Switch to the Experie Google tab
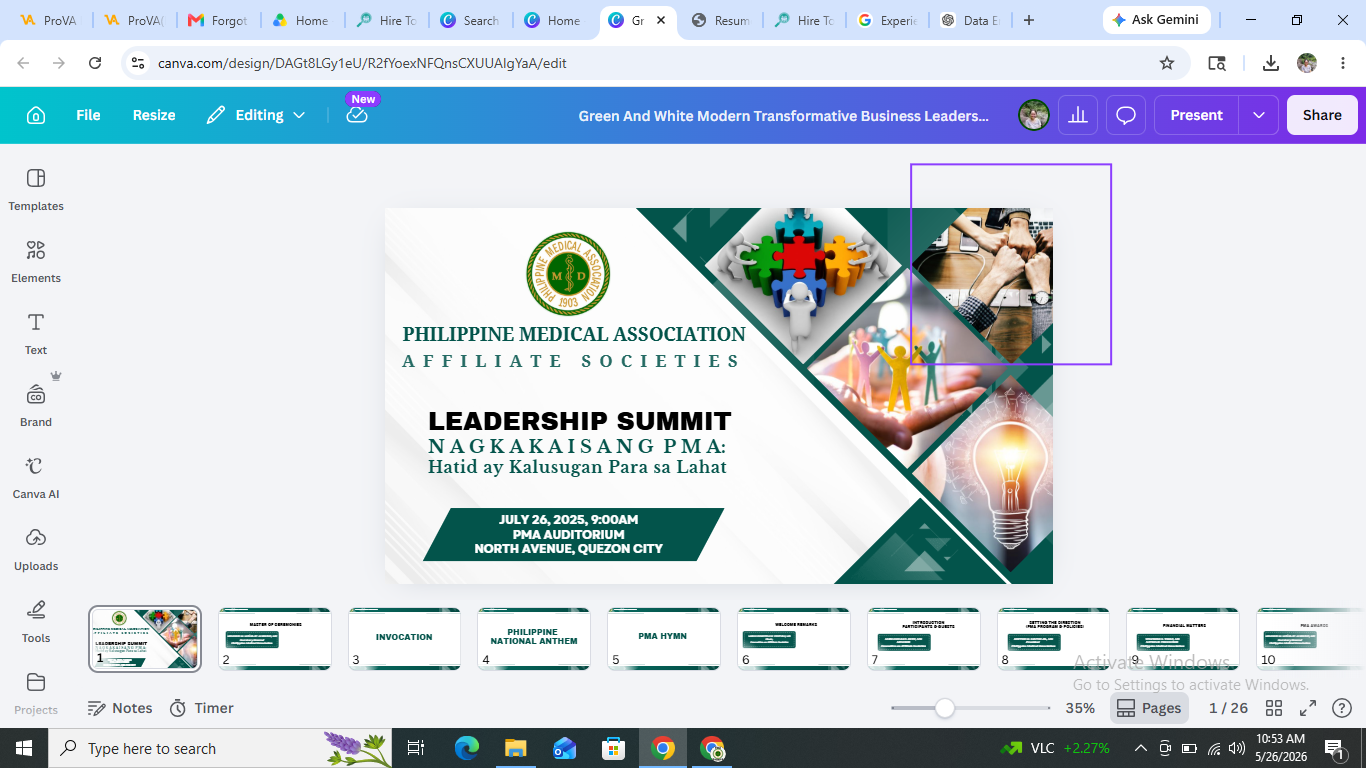The image size is (1366, 768). (888, 20)
